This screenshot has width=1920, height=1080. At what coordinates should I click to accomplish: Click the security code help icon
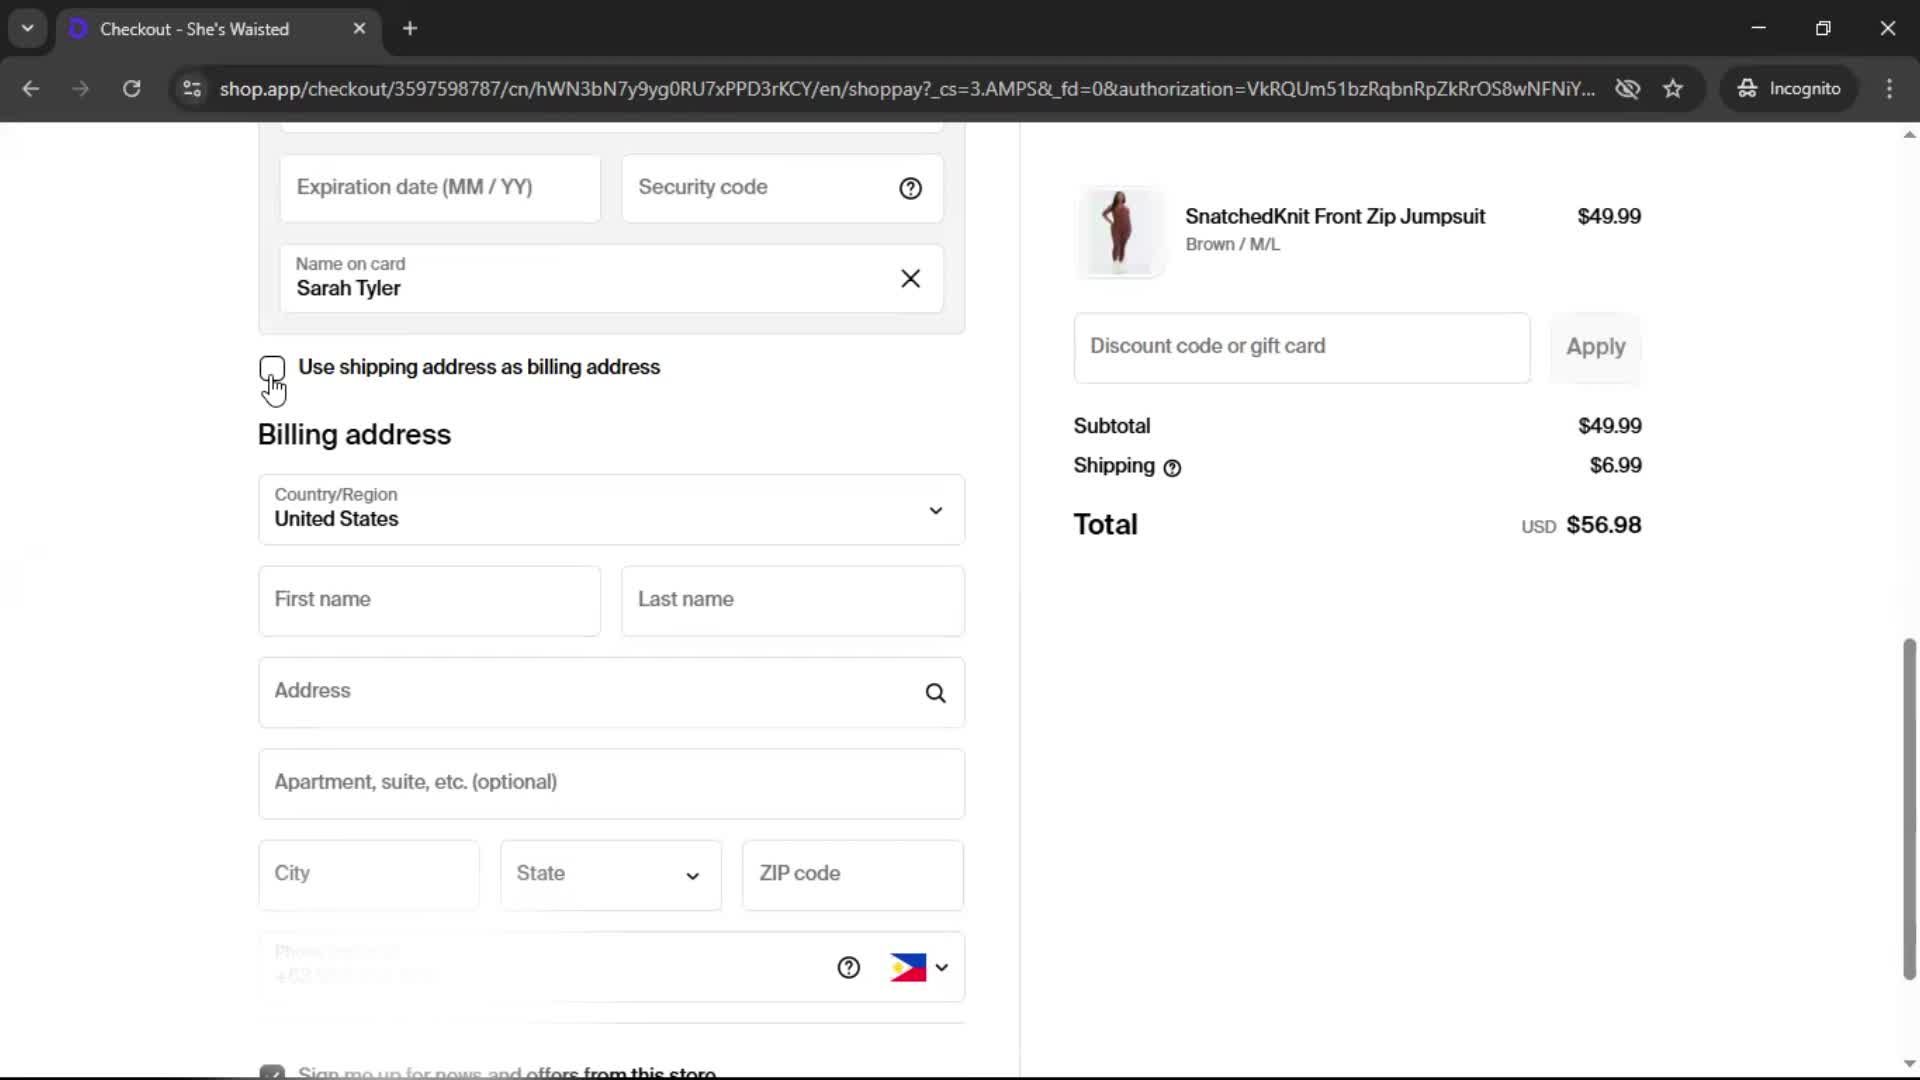tap(910, 188)
